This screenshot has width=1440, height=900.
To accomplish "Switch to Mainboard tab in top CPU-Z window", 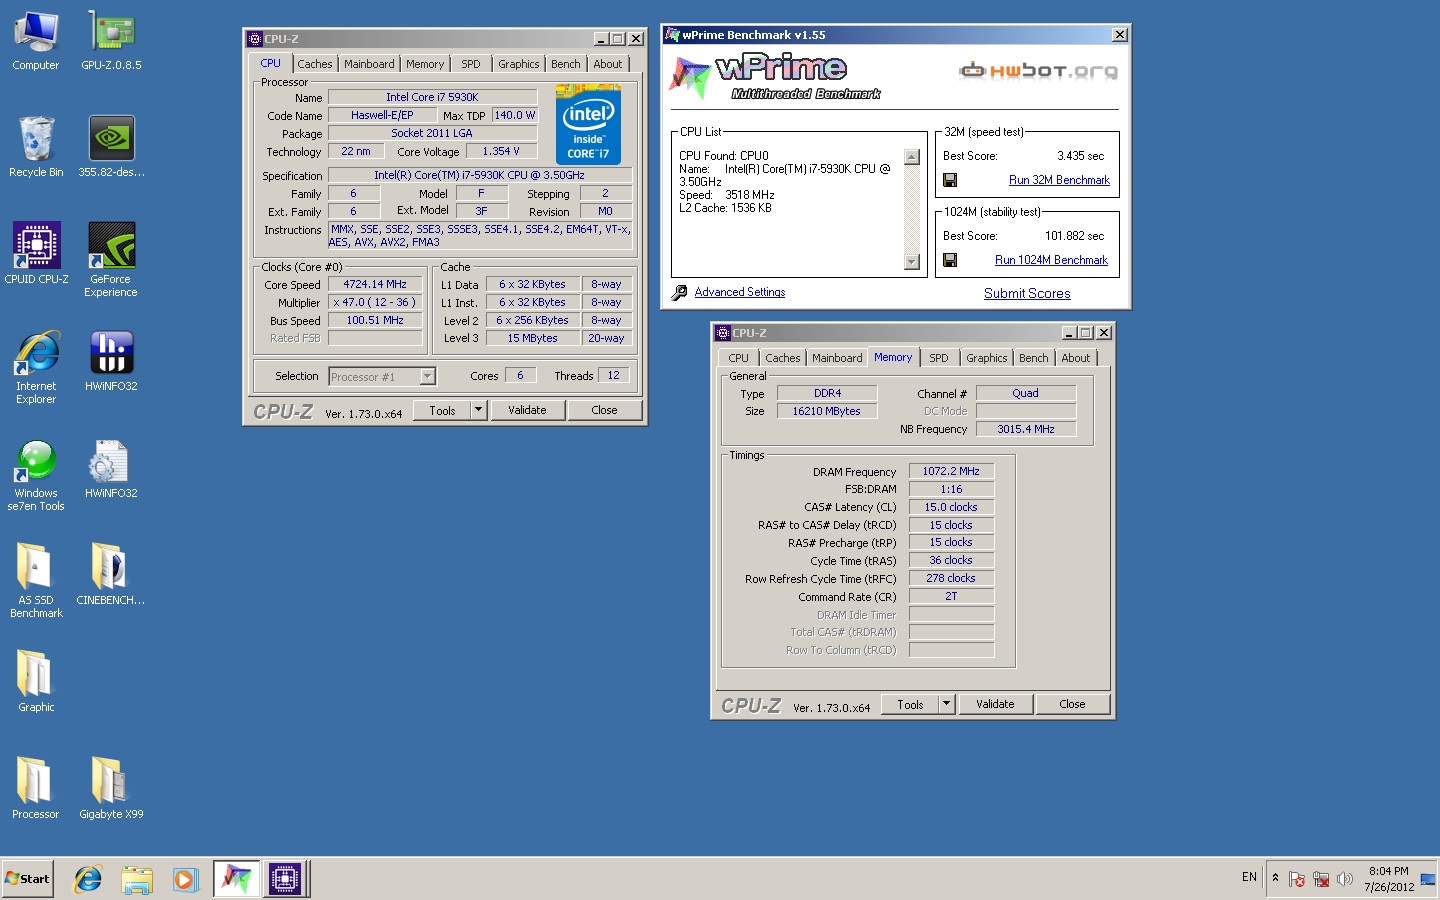I will point(369,64).
